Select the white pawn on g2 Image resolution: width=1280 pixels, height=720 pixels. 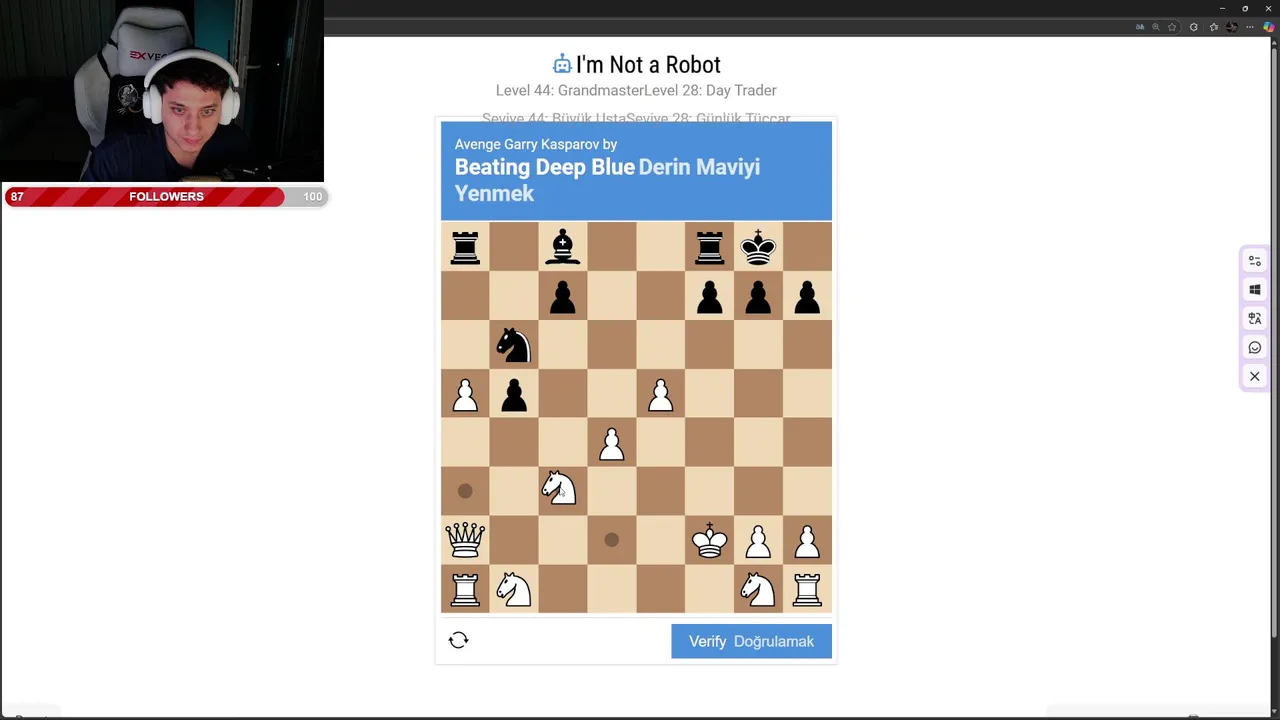[x=758, y=540]
